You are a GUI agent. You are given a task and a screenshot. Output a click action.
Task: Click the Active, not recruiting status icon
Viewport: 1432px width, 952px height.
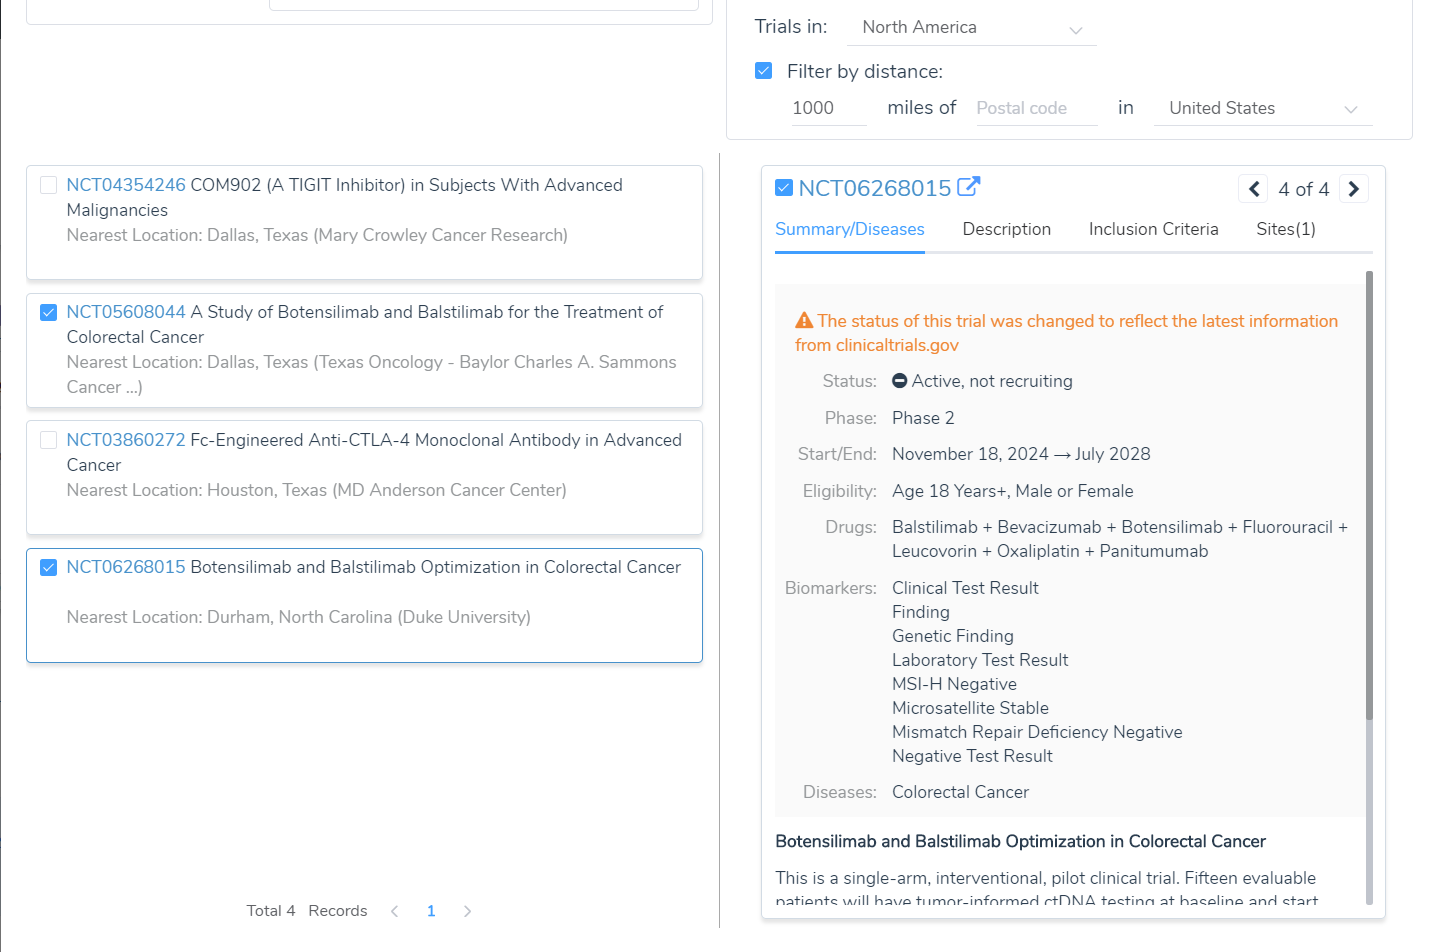[x=899, y=381]
